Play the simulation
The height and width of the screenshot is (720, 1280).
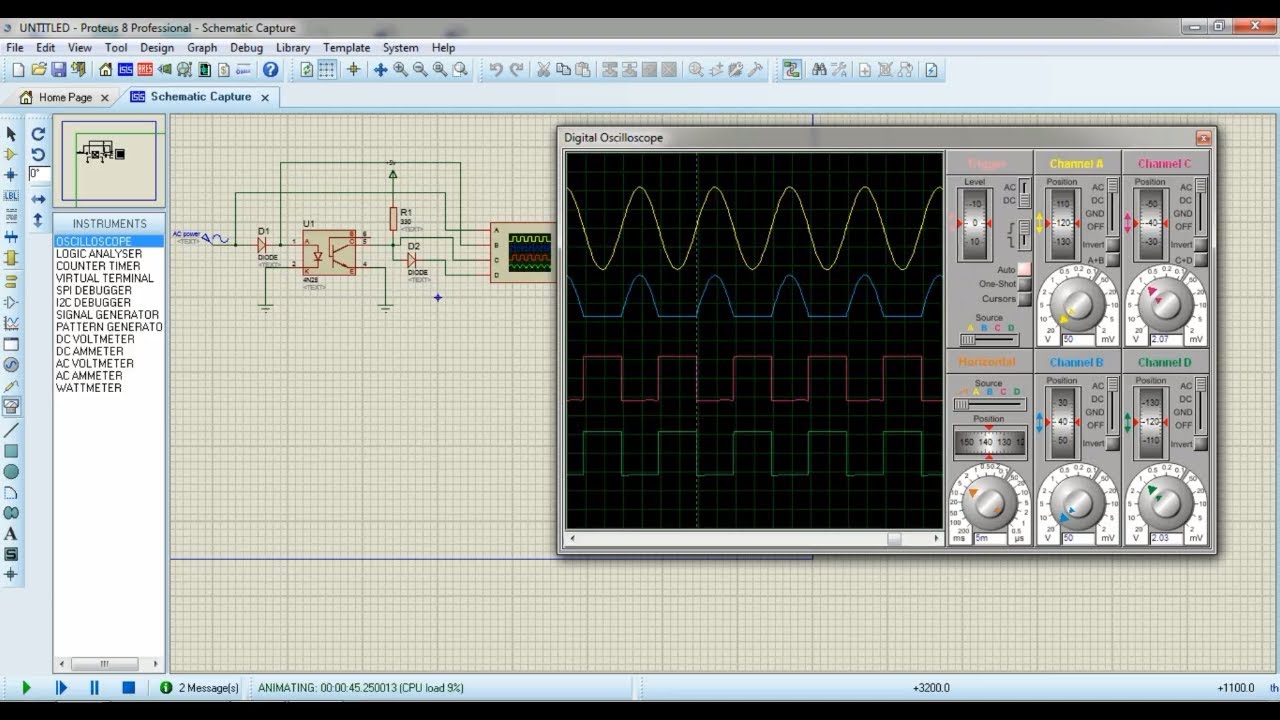coord(27,688)
